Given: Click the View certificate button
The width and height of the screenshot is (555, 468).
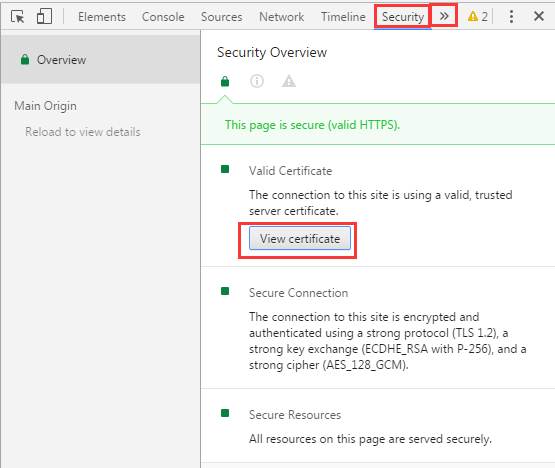Looking at the screenshot, I should [300, 239].
